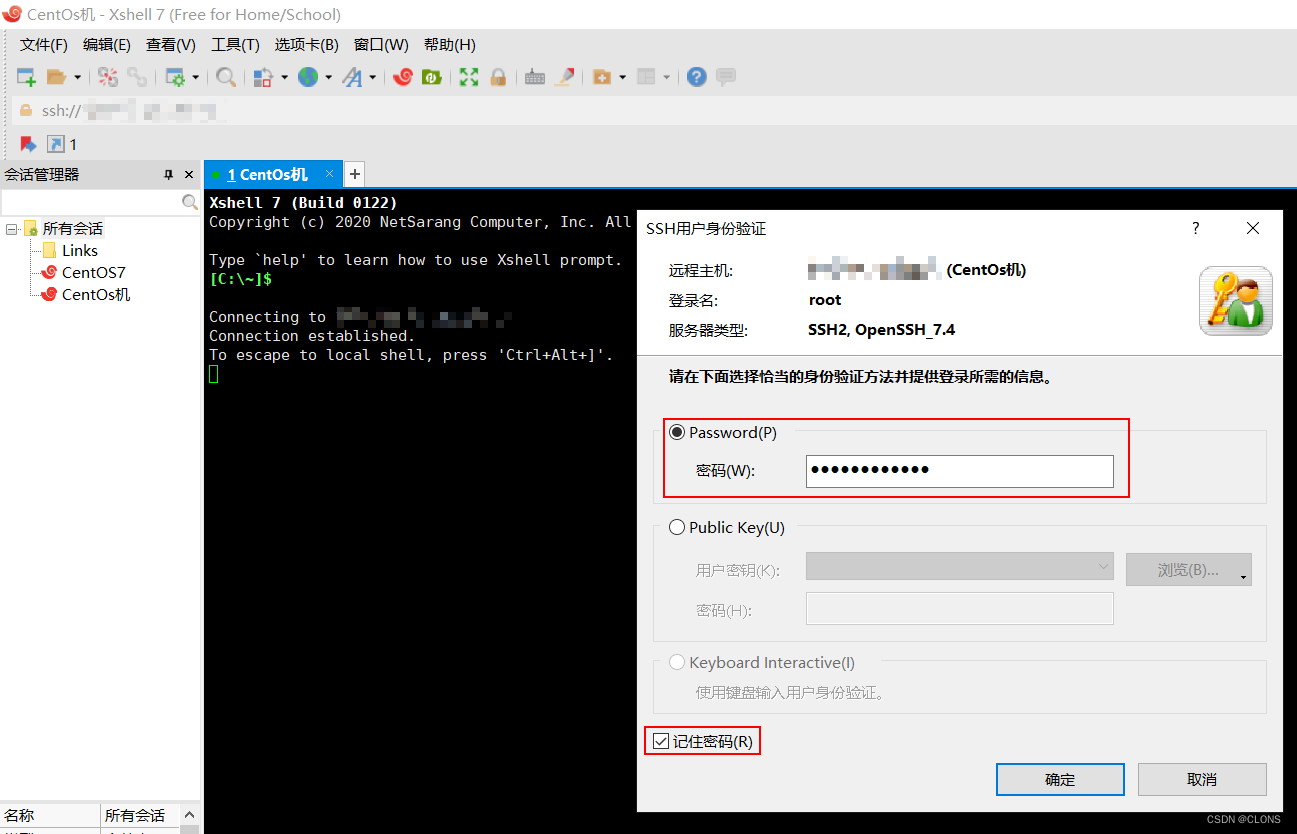Open the on-screen keyboard toolbar icon

point(533,77)
